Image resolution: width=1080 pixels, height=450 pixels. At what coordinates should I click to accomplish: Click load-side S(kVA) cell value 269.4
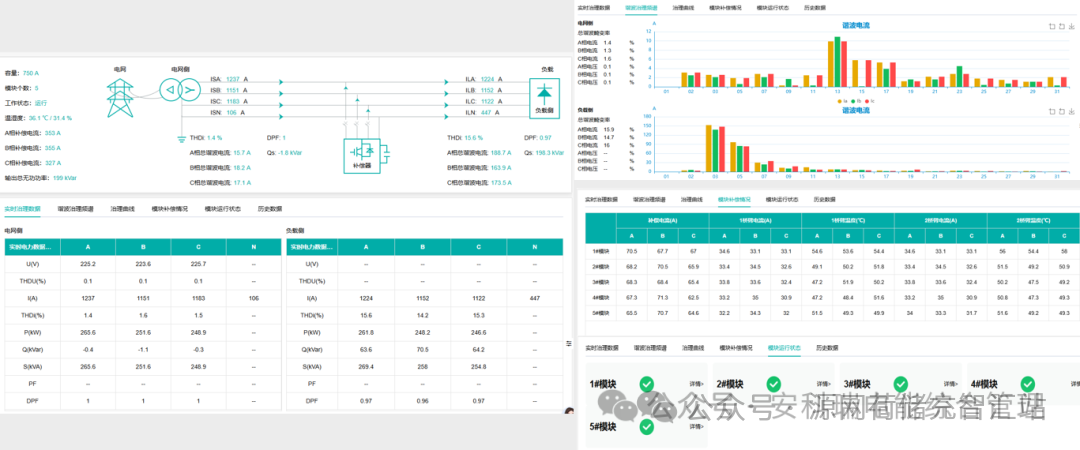[366, 365]
